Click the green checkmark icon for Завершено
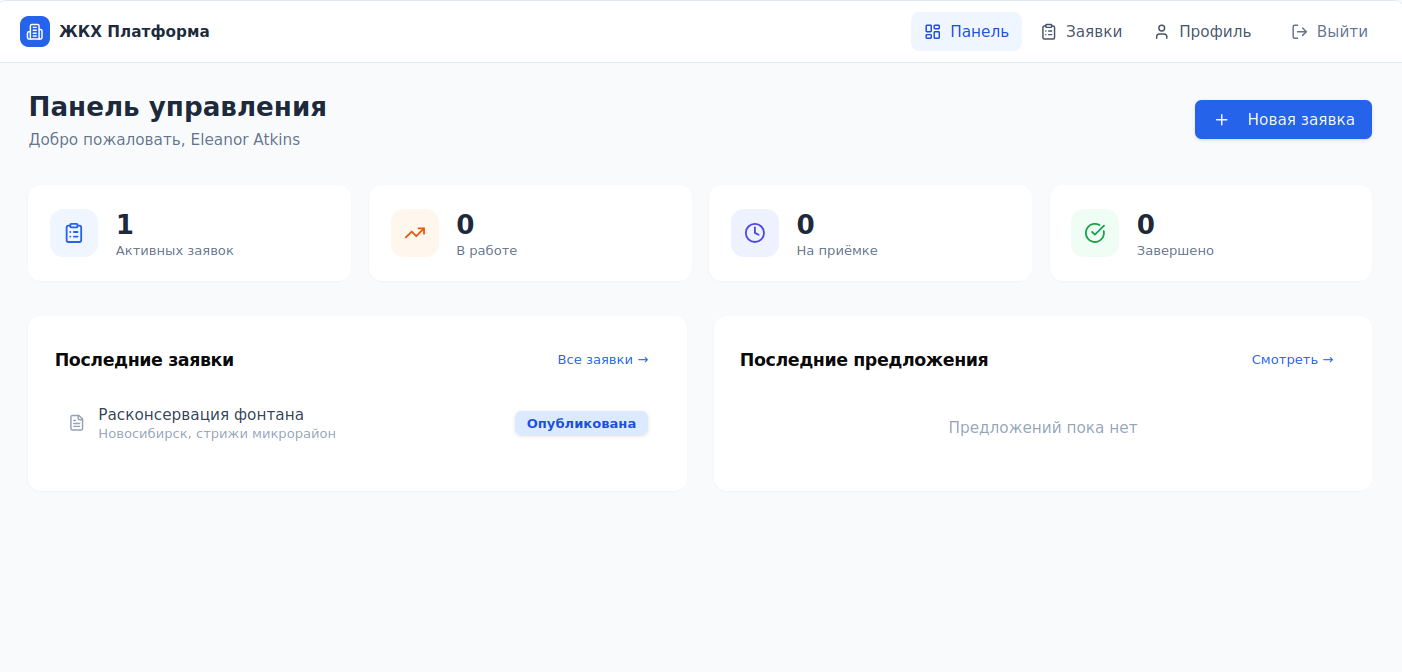 click(x=1095, y=233)
